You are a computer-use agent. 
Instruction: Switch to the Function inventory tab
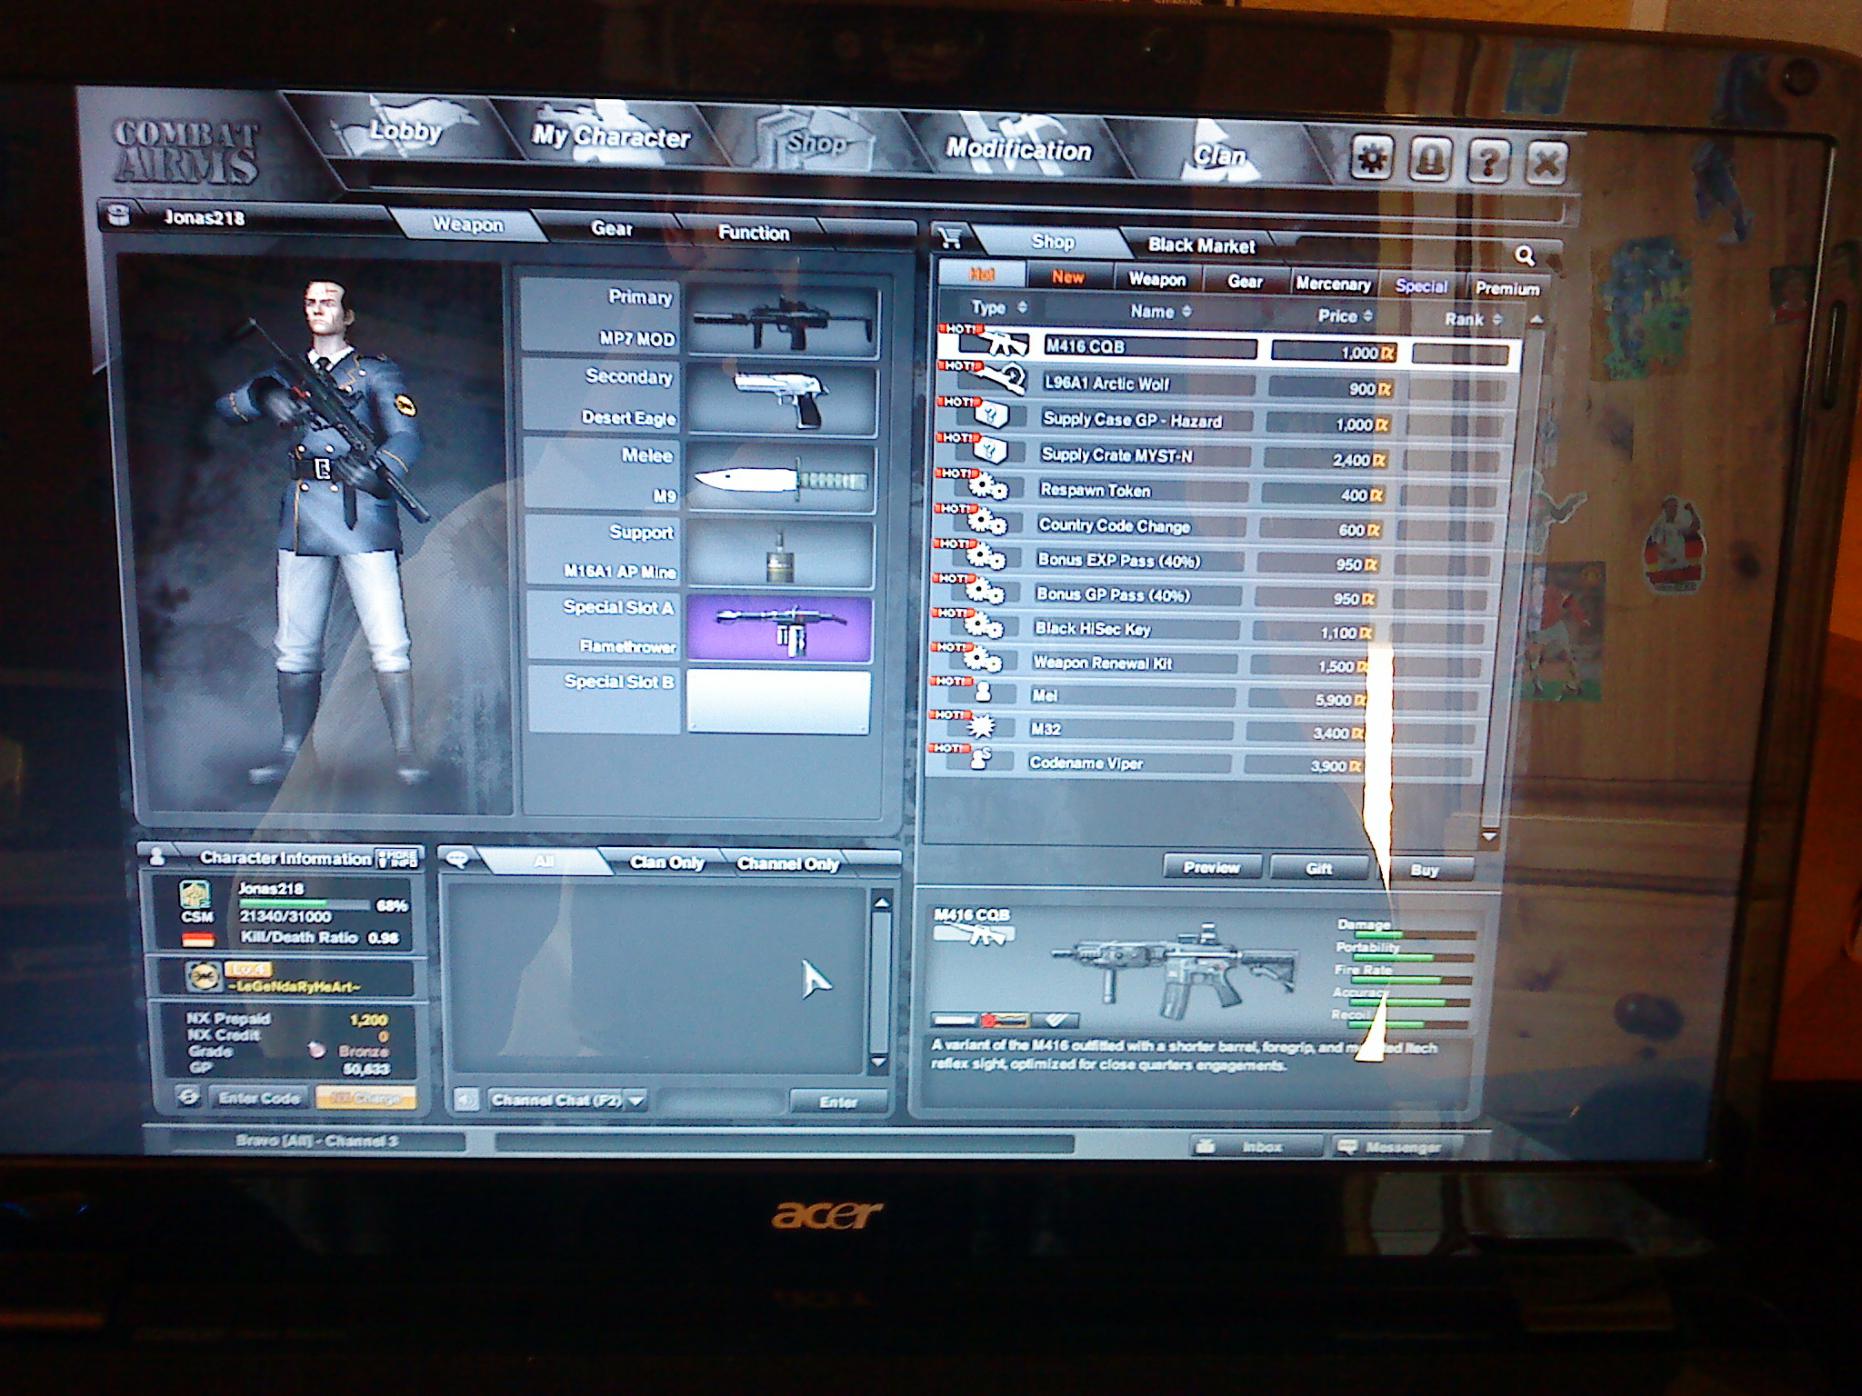click(x=753, y=232)
